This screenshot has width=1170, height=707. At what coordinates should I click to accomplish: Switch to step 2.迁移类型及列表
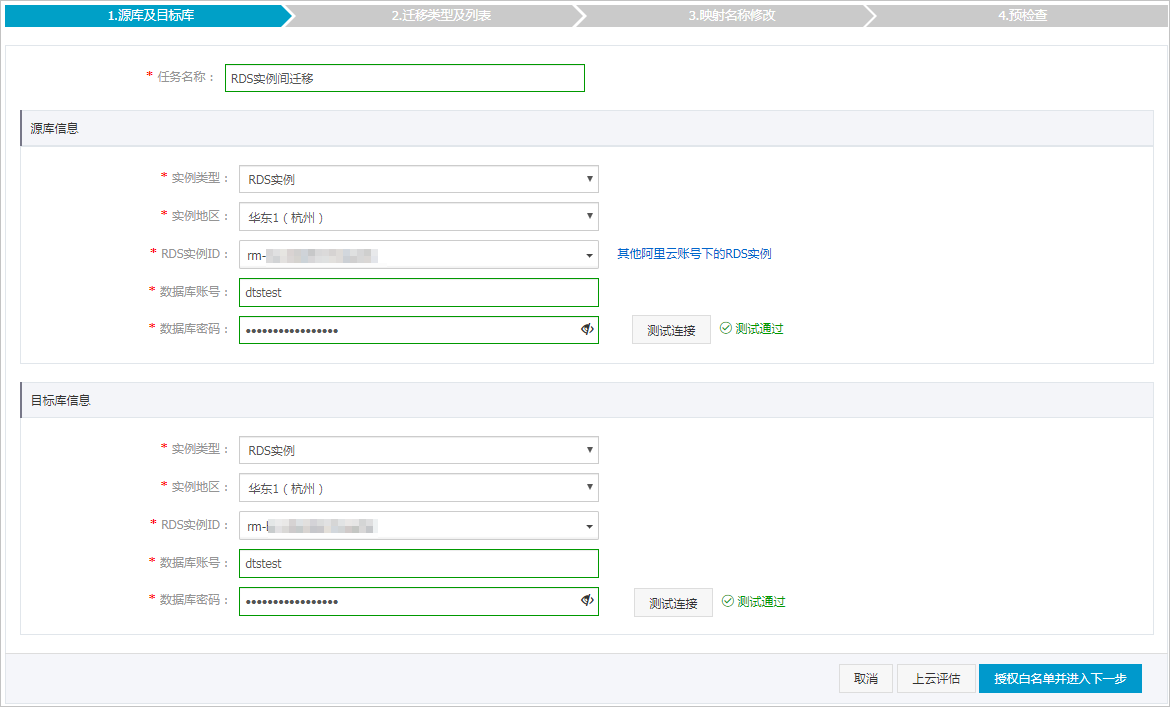[x=441, y=16]
